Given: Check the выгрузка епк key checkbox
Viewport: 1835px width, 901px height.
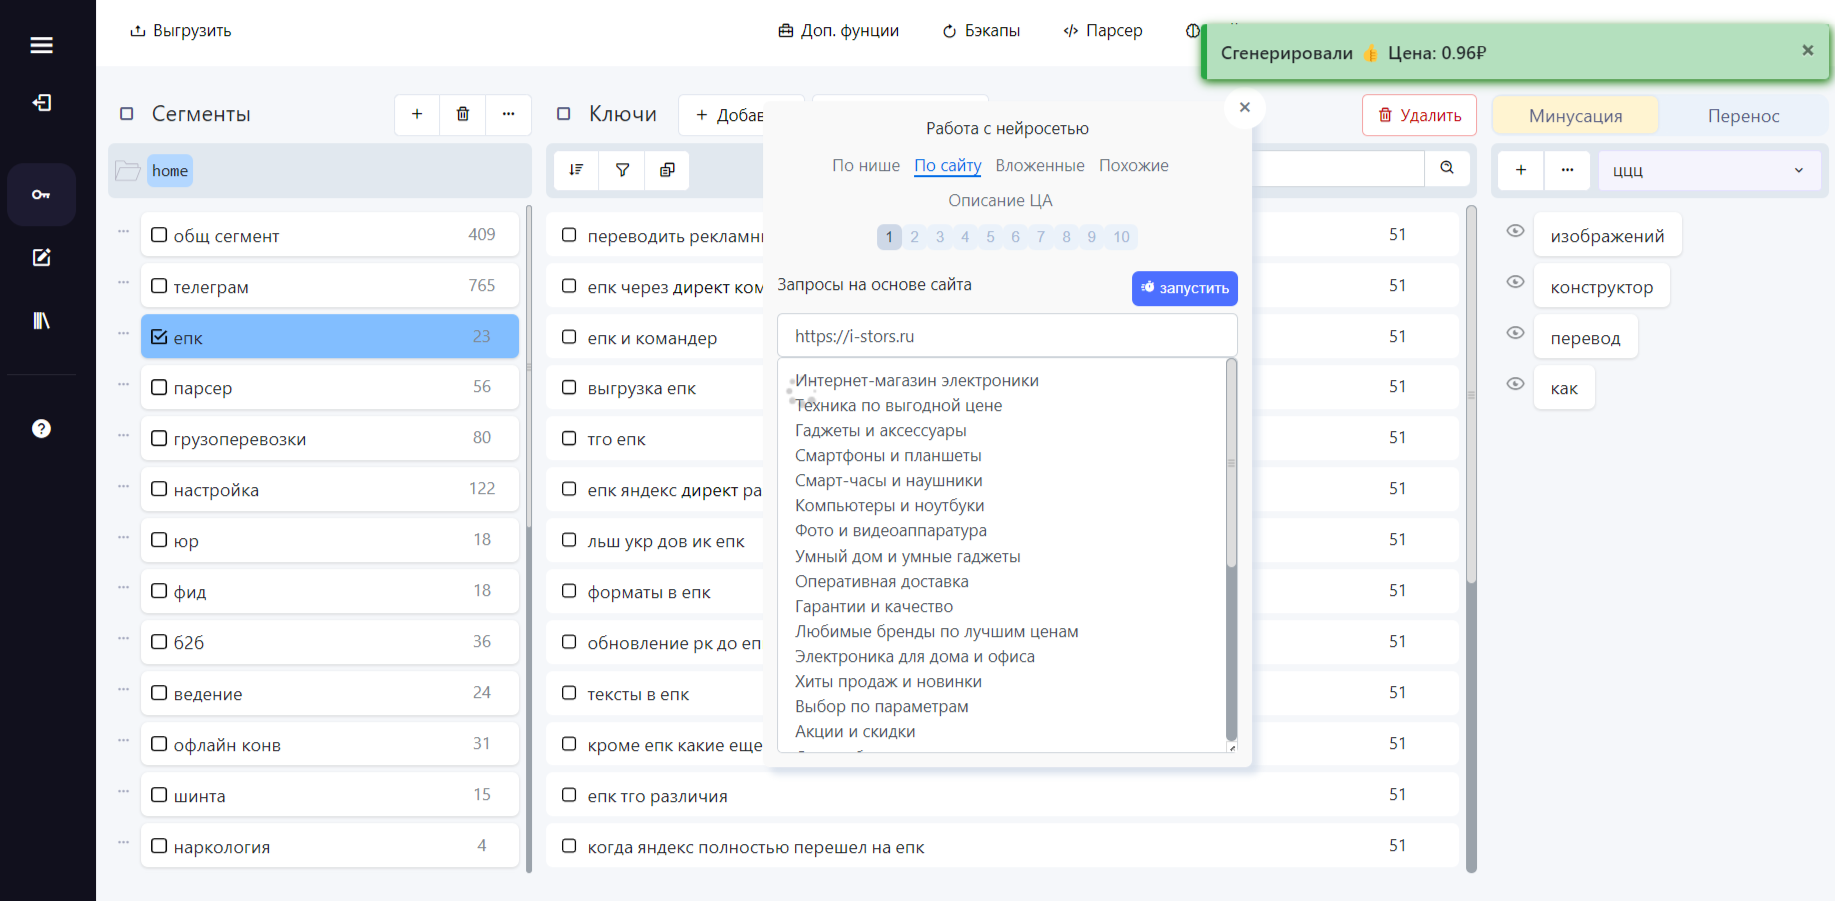Looking at the screenshot, I should click(x=569, y=387).
